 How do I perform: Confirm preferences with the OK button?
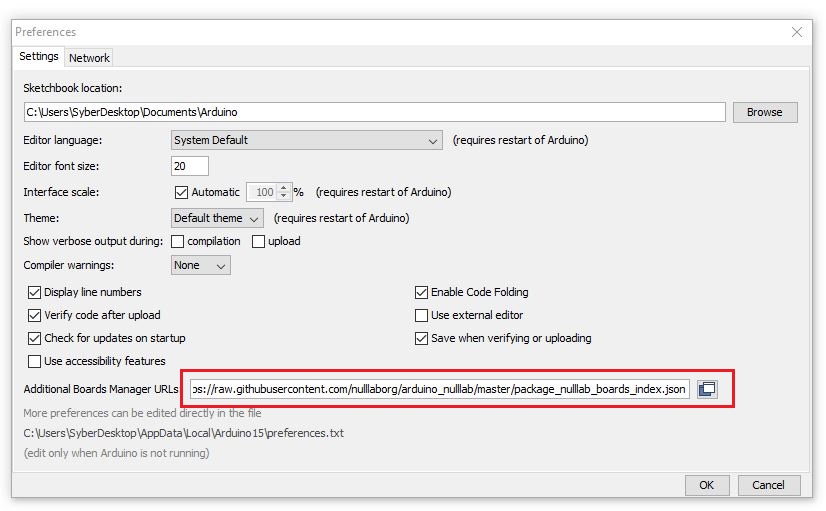tap(706, 485)
